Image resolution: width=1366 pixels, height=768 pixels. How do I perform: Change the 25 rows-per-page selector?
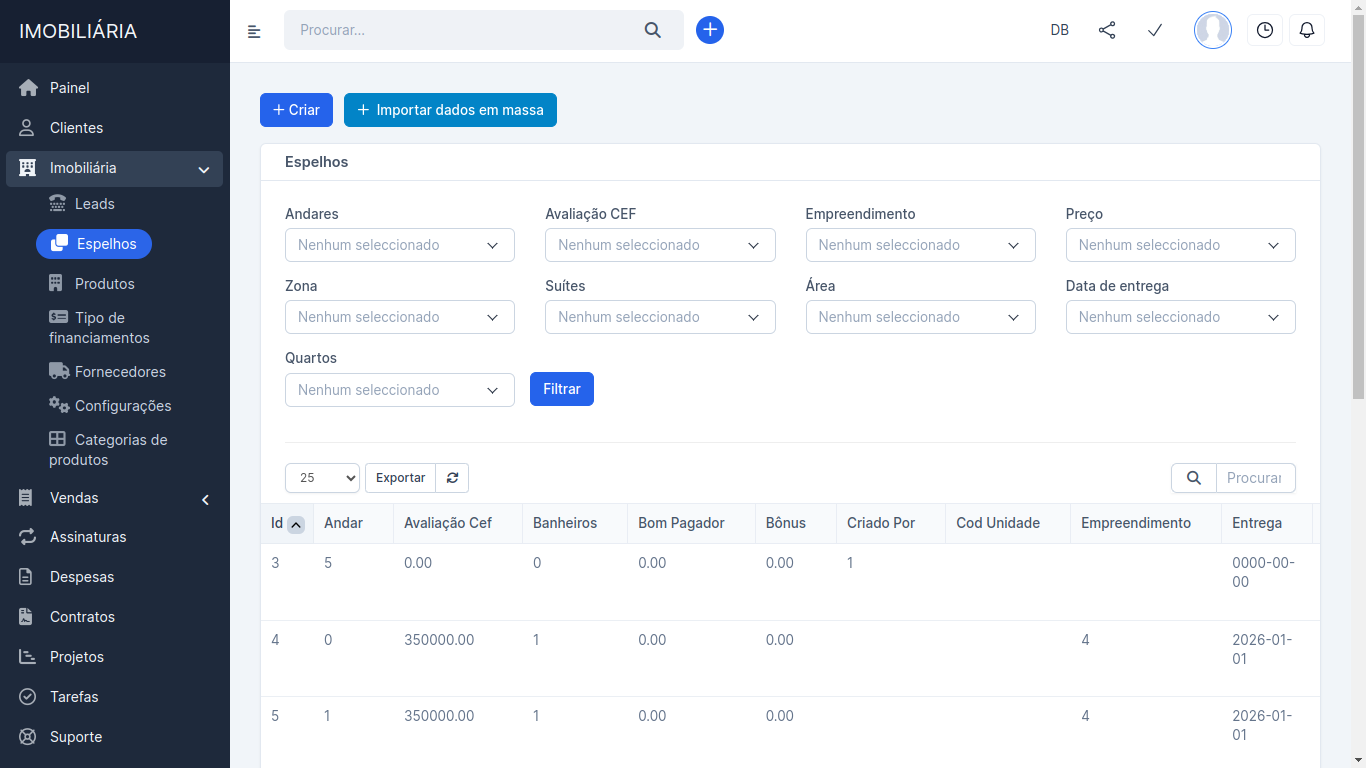pos(322,478)
